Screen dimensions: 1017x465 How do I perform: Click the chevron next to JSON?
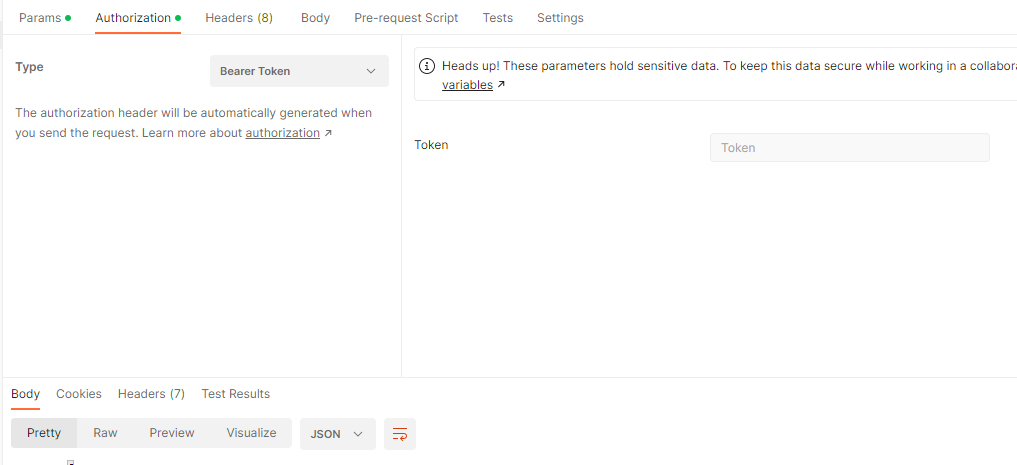coord(357,434)
